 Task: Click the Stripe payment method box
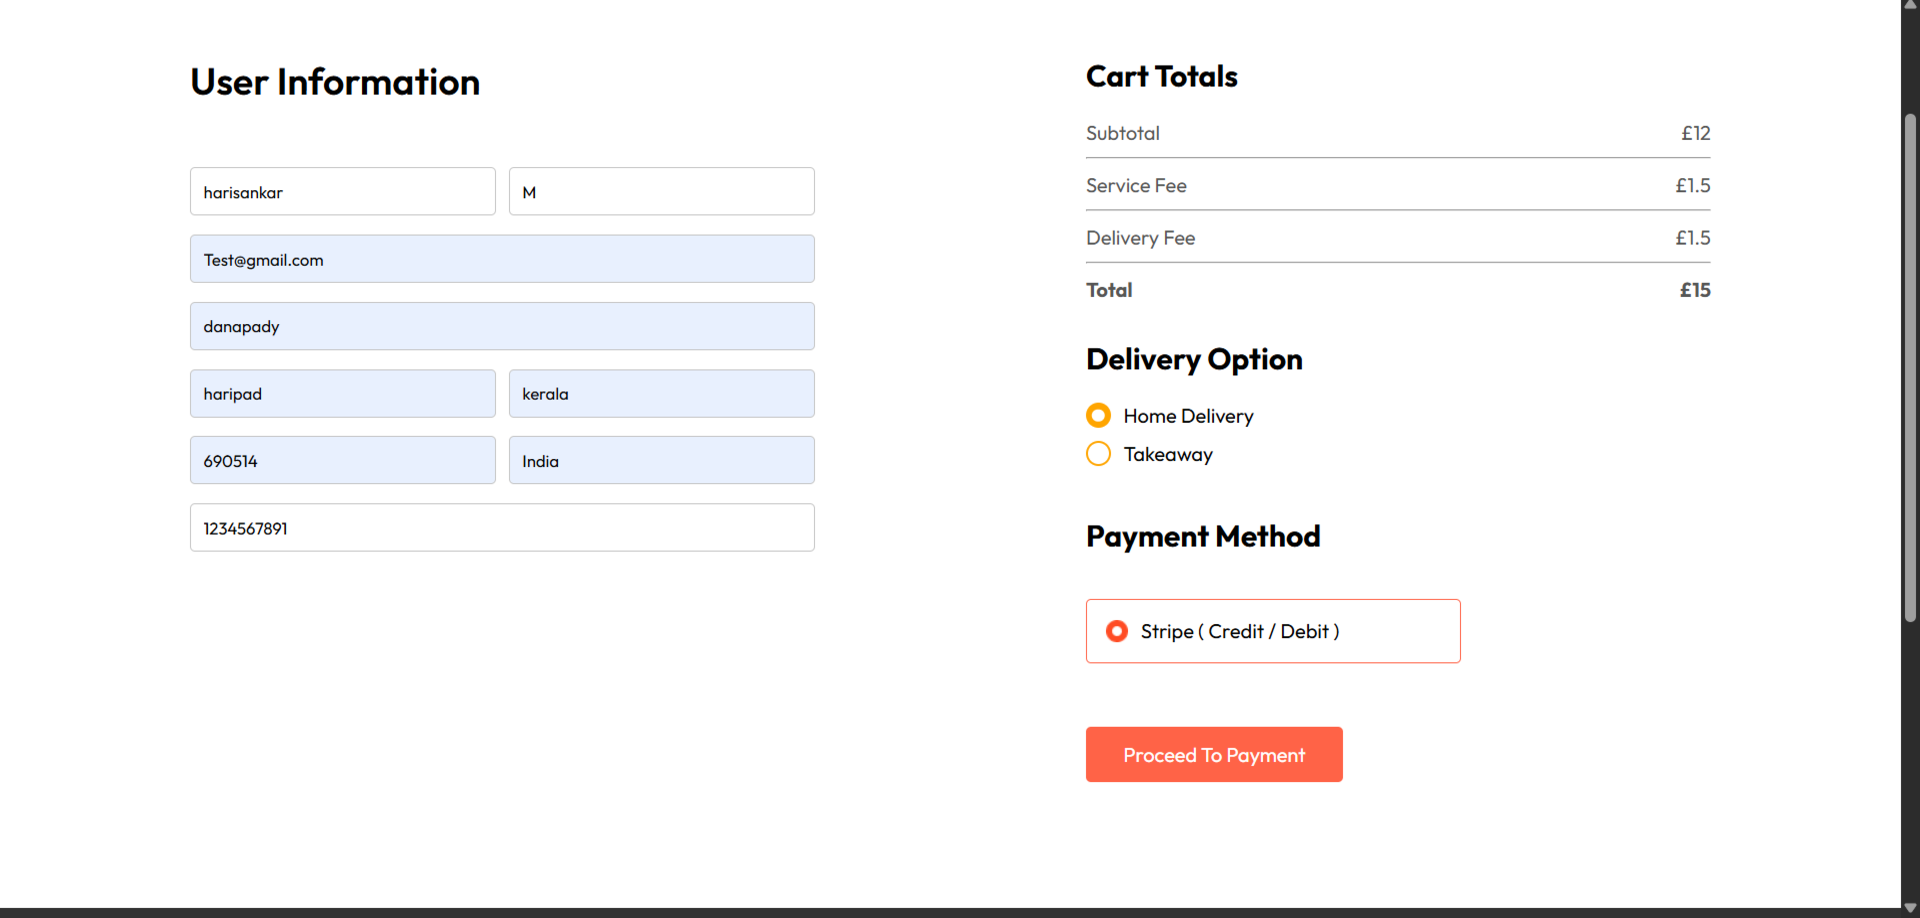click(1273, 631)
